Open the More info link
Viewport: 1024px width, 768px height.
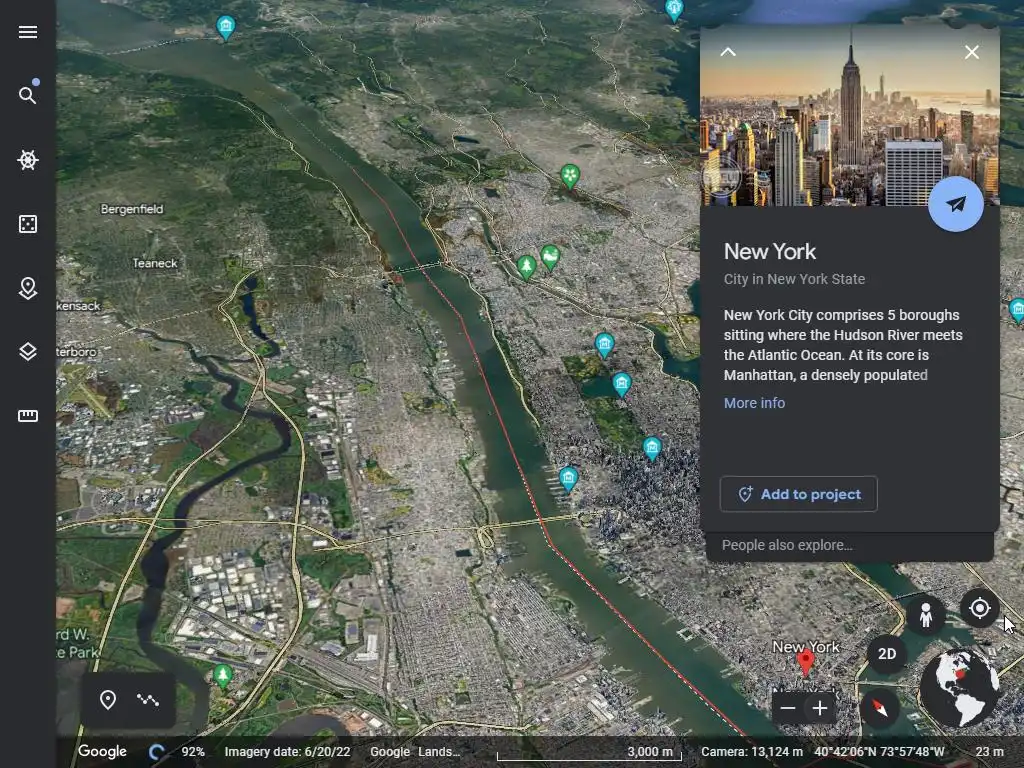click(x=754, y=403)
